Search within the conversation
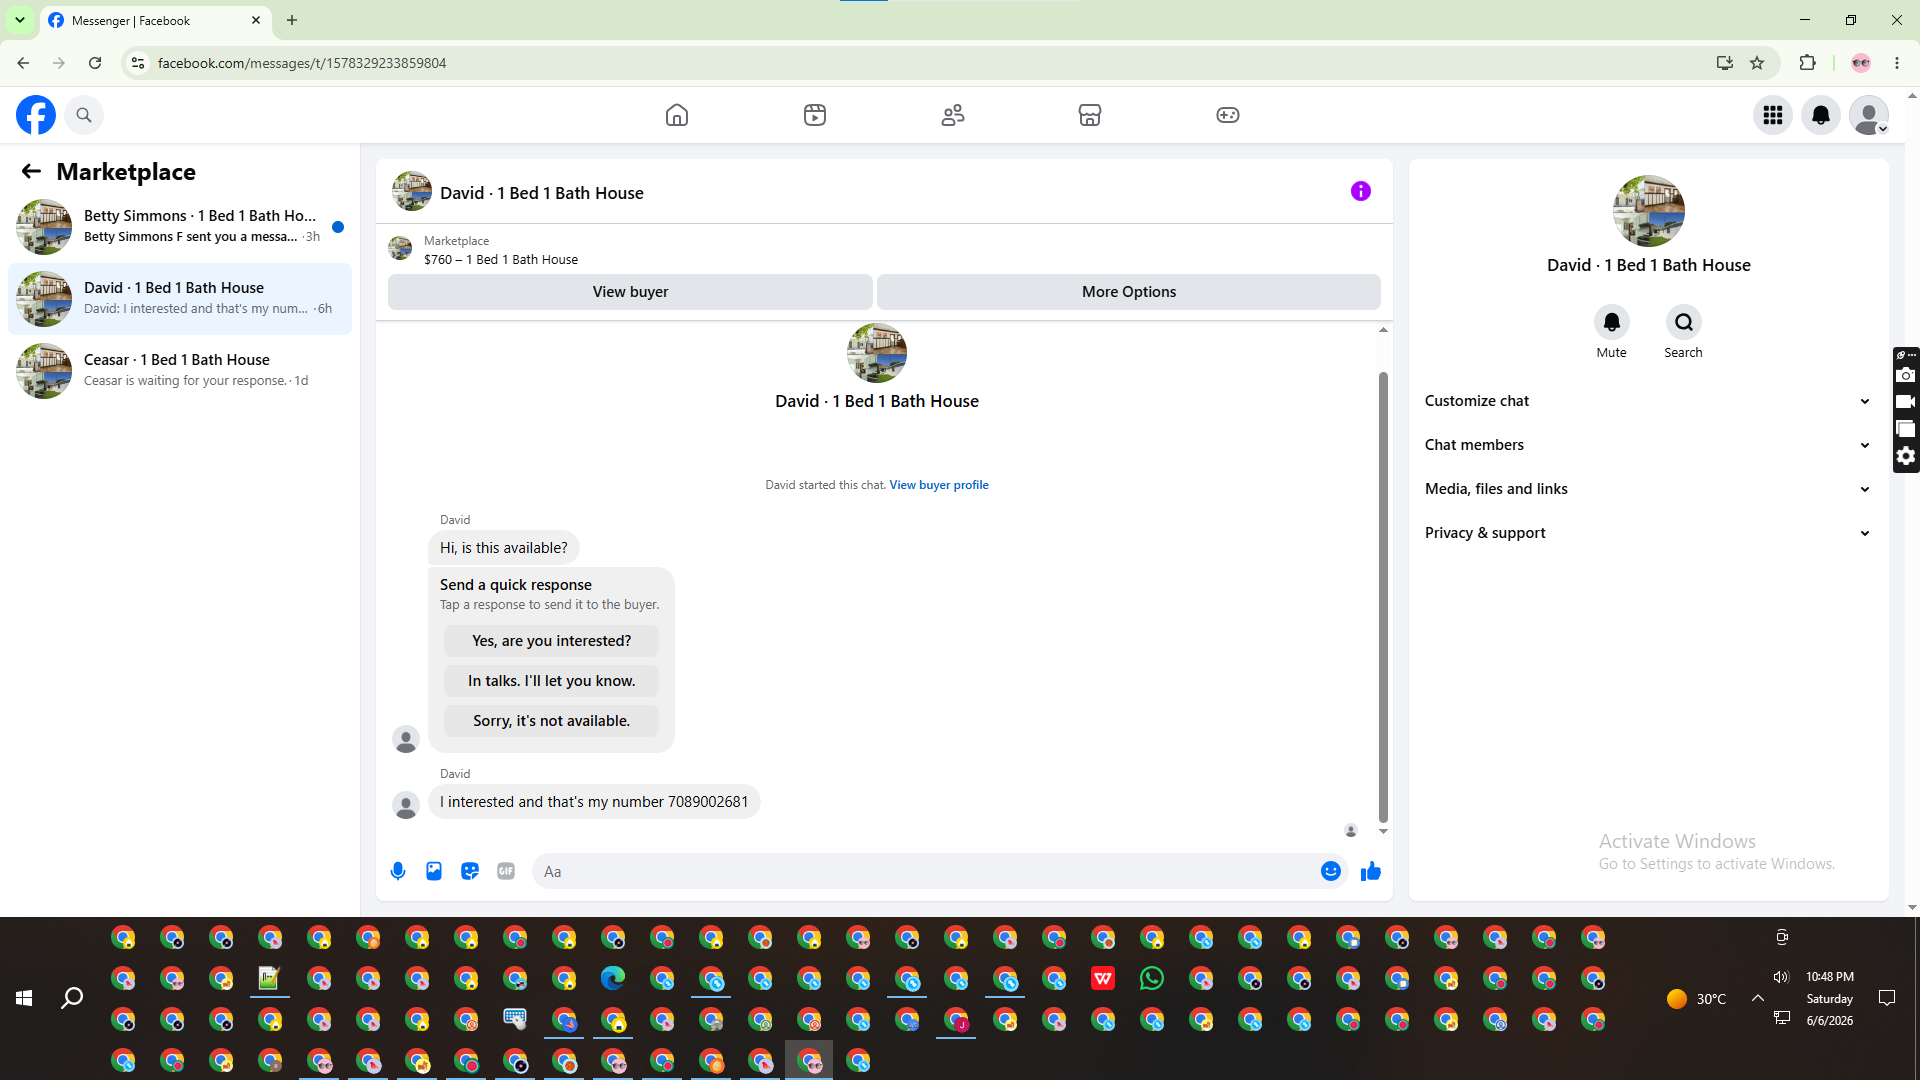Screen dimensions: 1920x1080 (x=1684, y=322)
